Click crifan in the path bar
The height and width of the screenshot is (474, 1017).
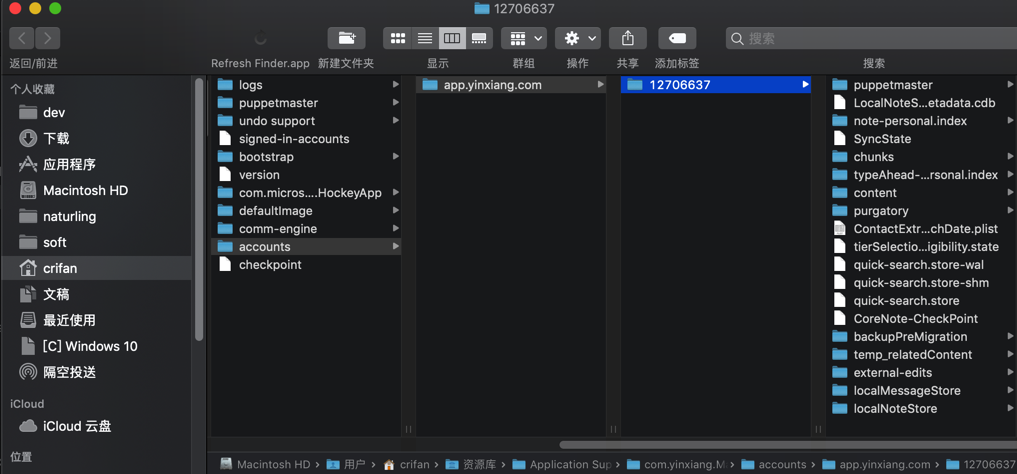click(x=407, y=464)
